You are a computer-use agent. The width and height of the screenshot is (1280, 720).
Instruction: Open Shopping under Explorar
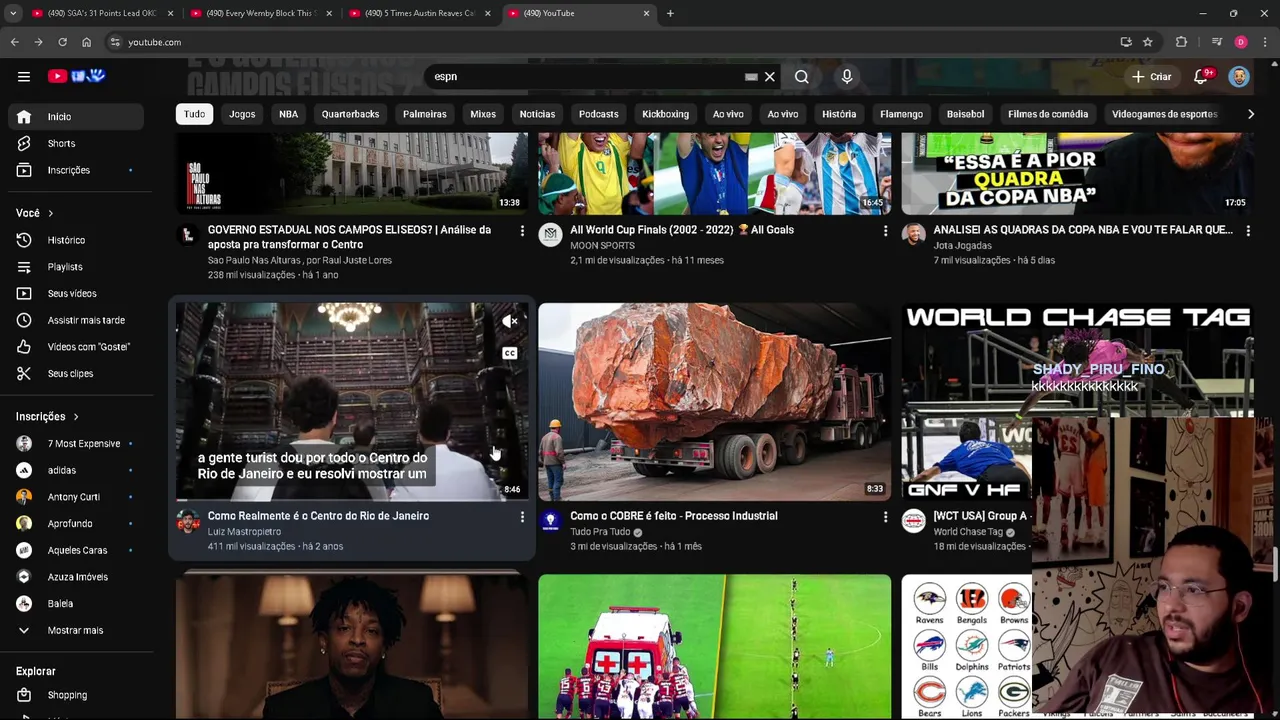point(77,695)
